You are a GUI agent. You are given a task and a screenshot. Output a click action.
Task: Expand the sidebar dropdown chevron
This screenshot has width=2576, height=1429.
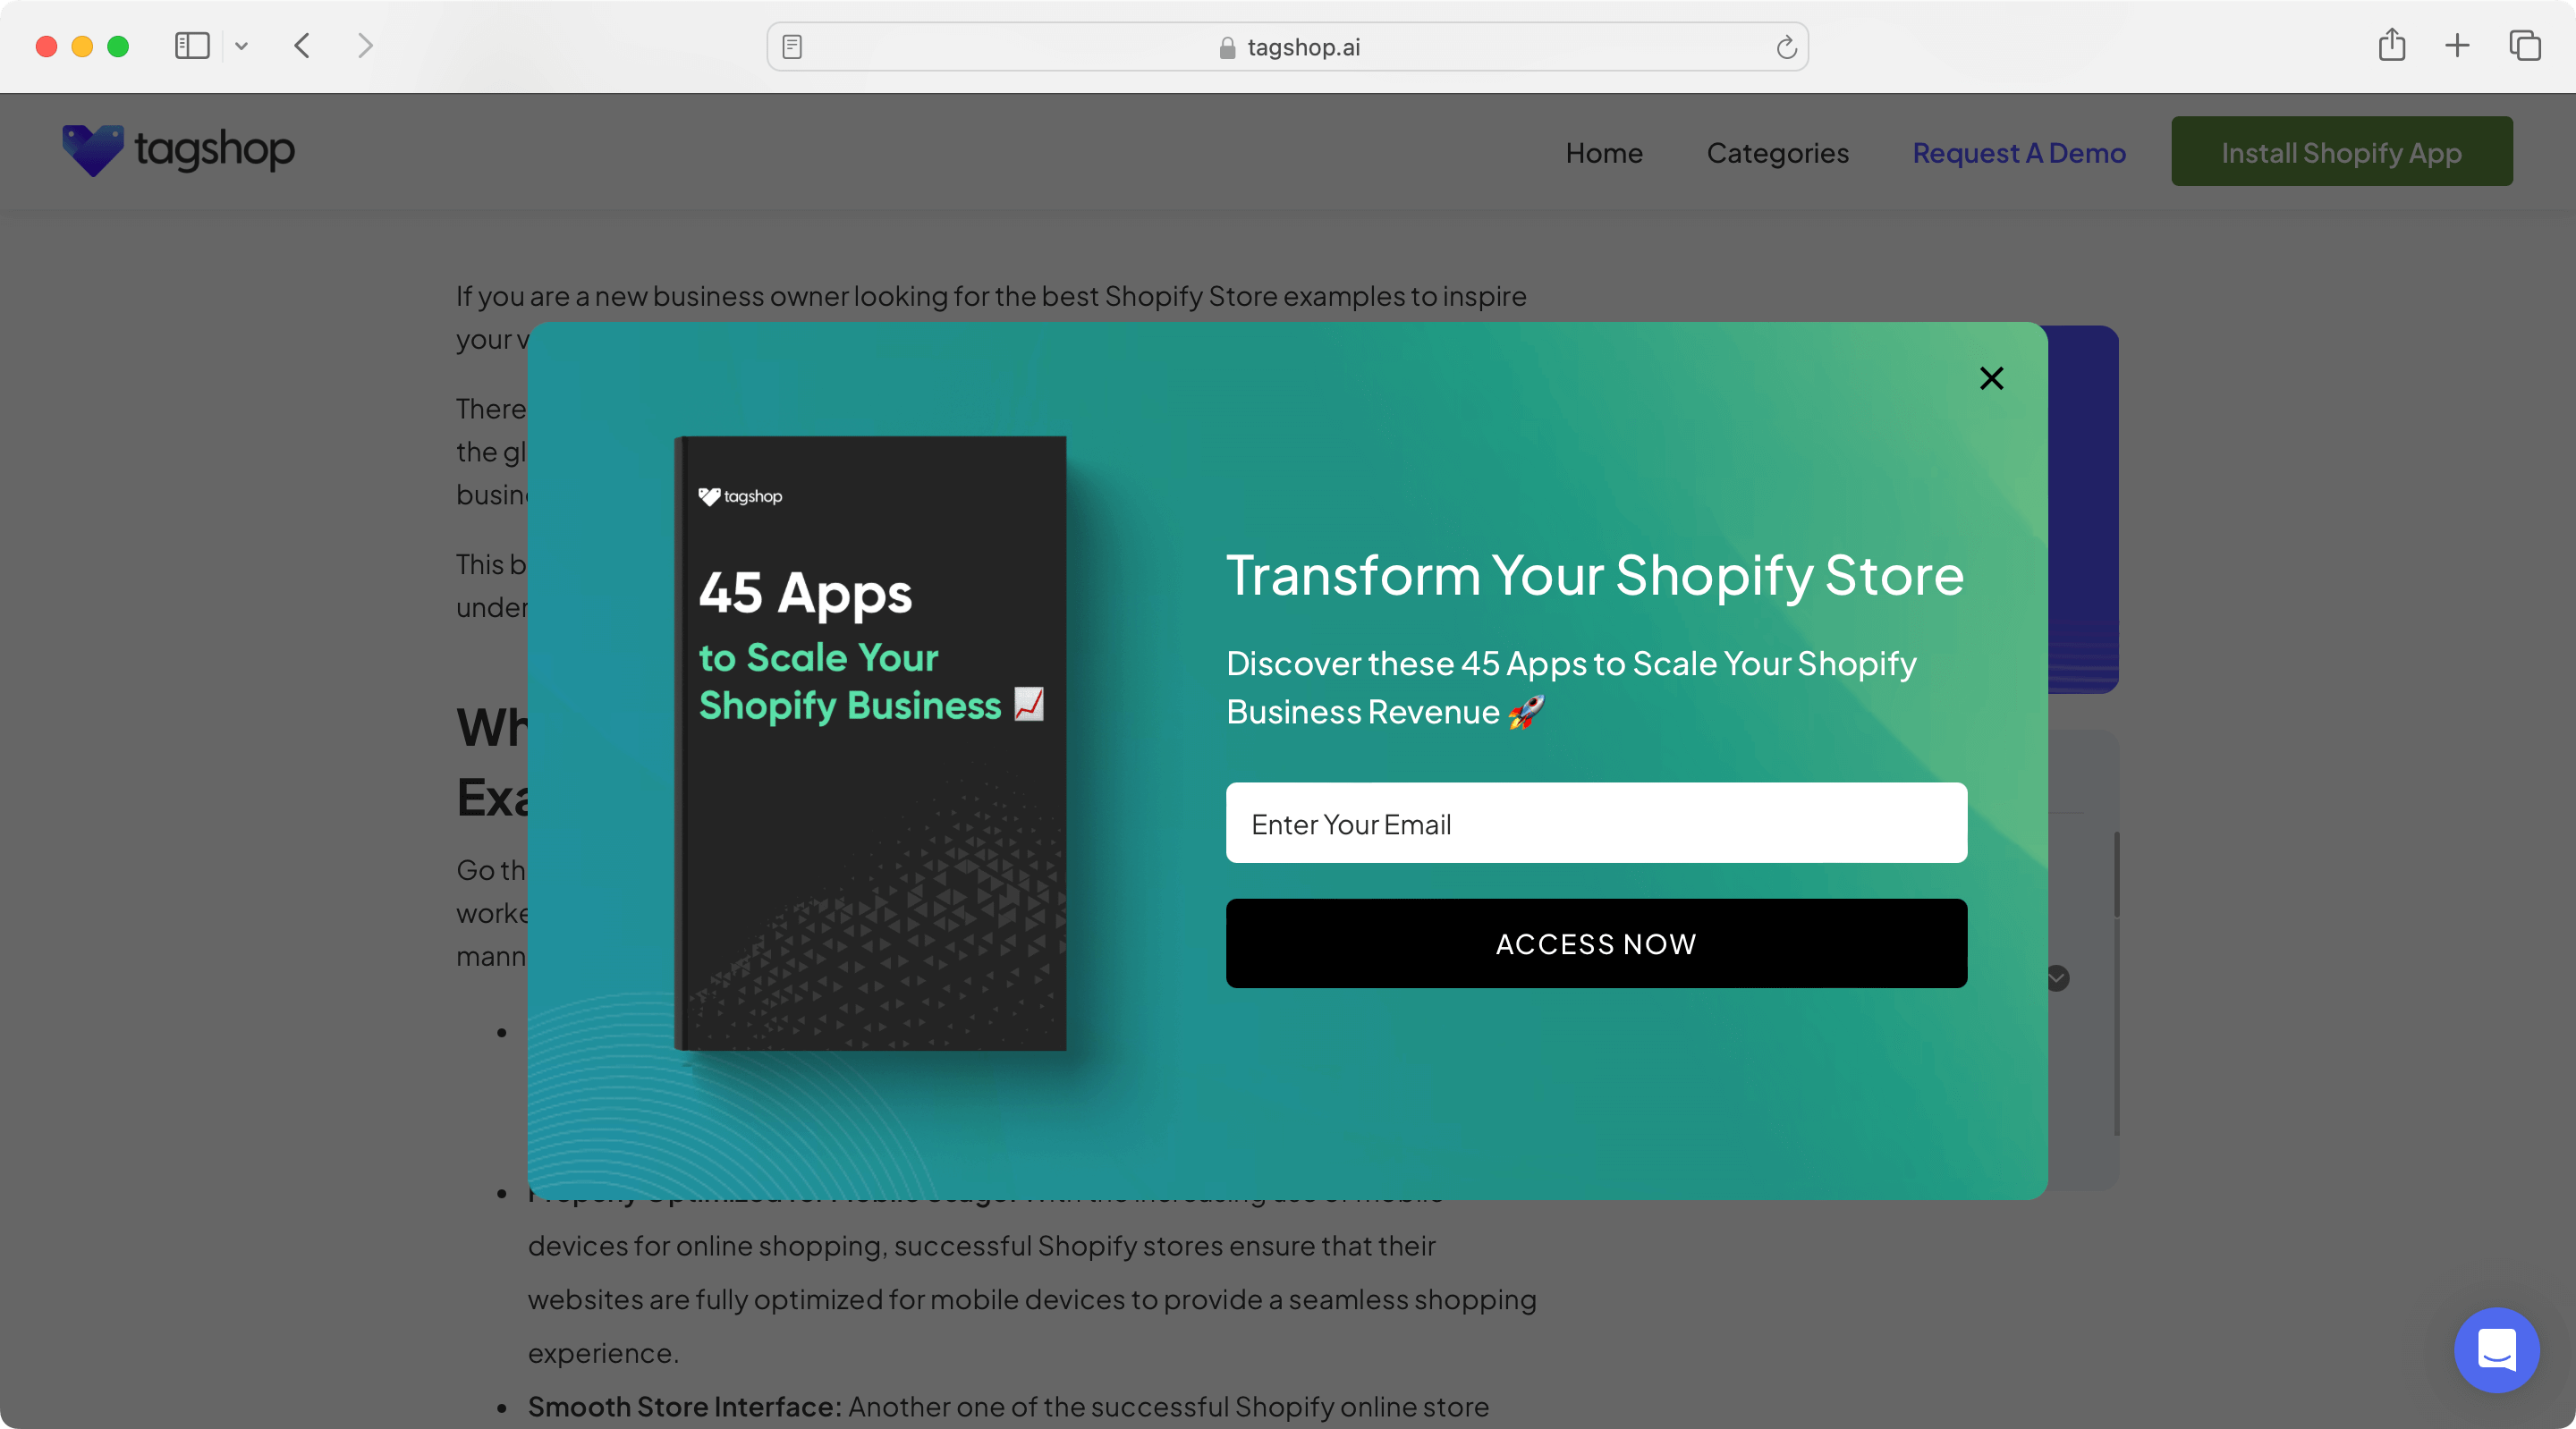click(x=241, y=46)
